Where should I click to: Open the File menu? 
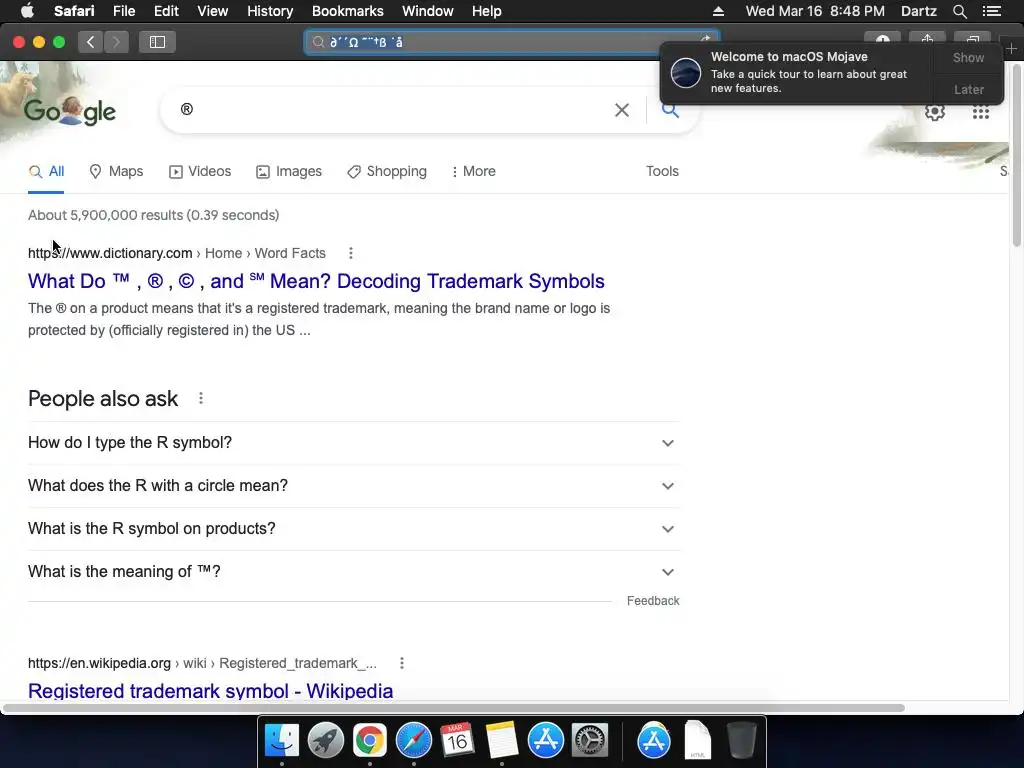(x=123, y=11)
